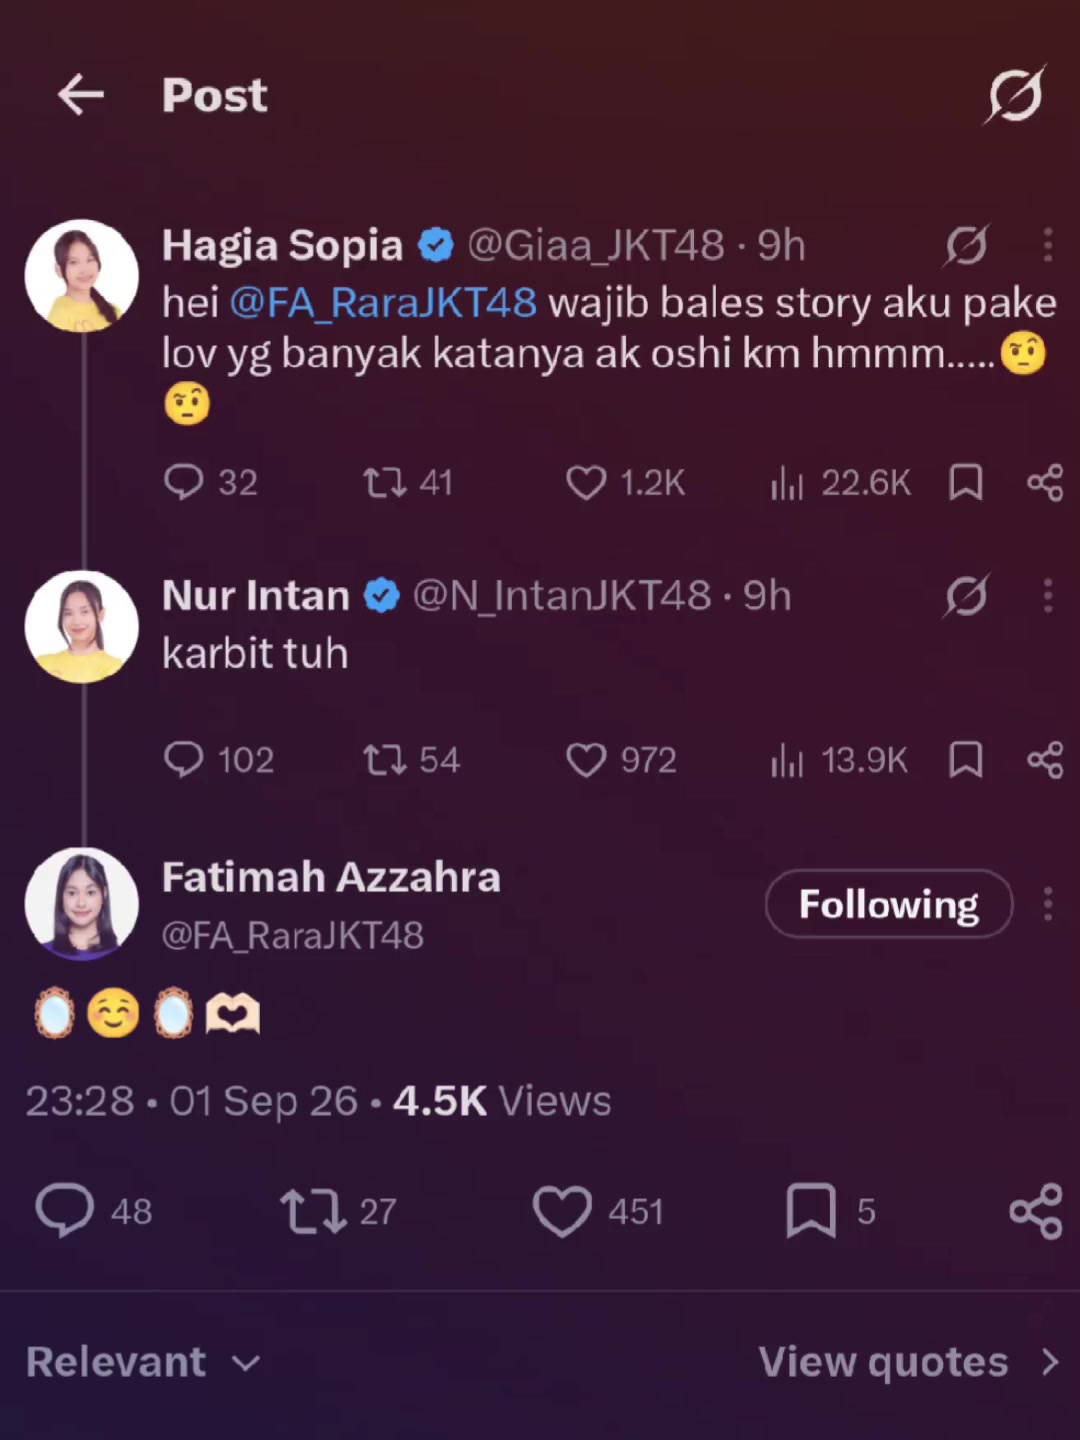Go back using the arrow icon
Viewport: 1080px width, 1440px height.
coord(81,96)
